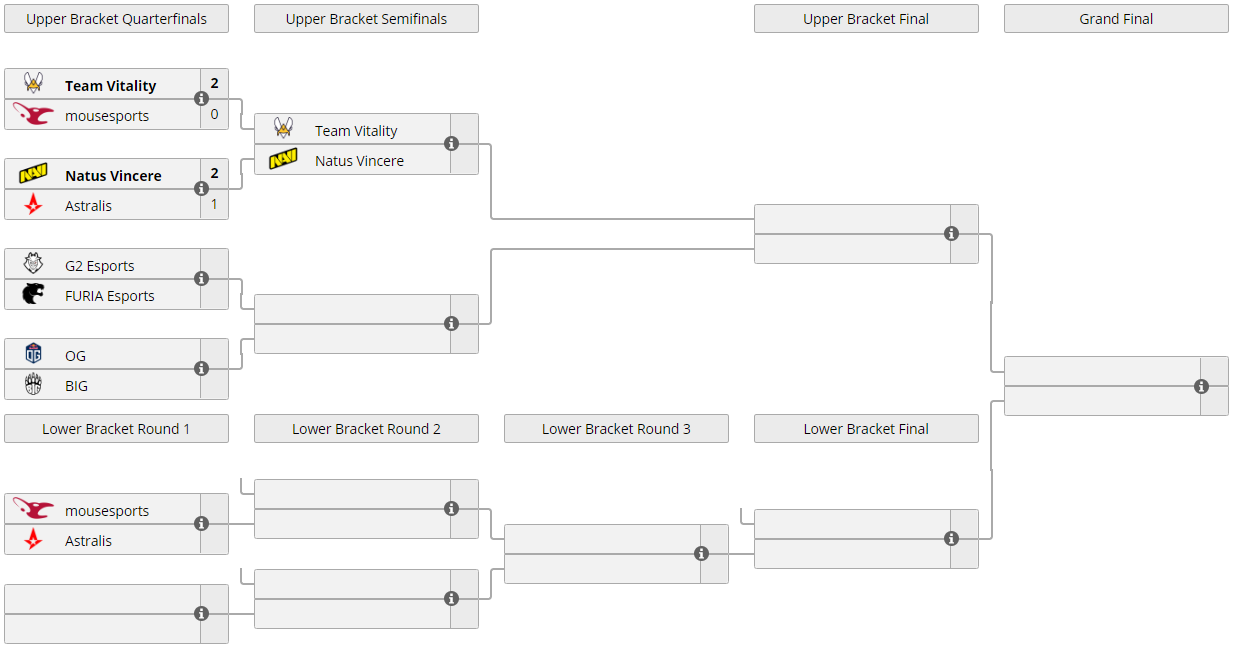The image size is (1236, 650).
Task: Click the Grand Final match info icon
Action: [x=1201, y=387]
